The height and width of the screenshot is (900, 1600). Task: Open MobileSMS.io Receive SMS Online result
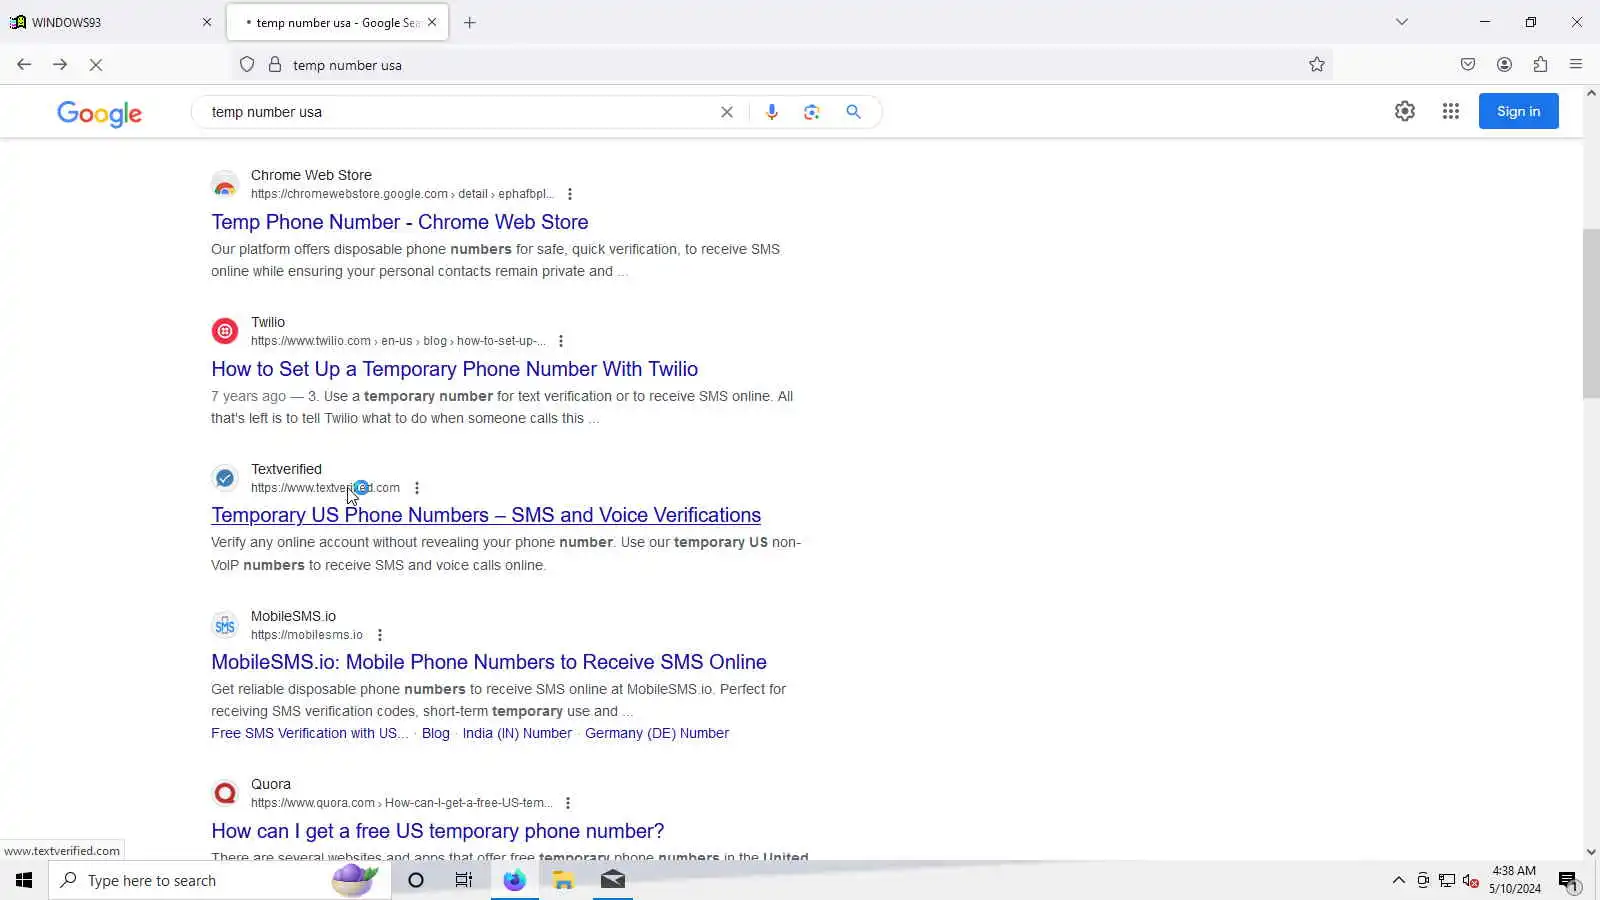coord(489,662)
